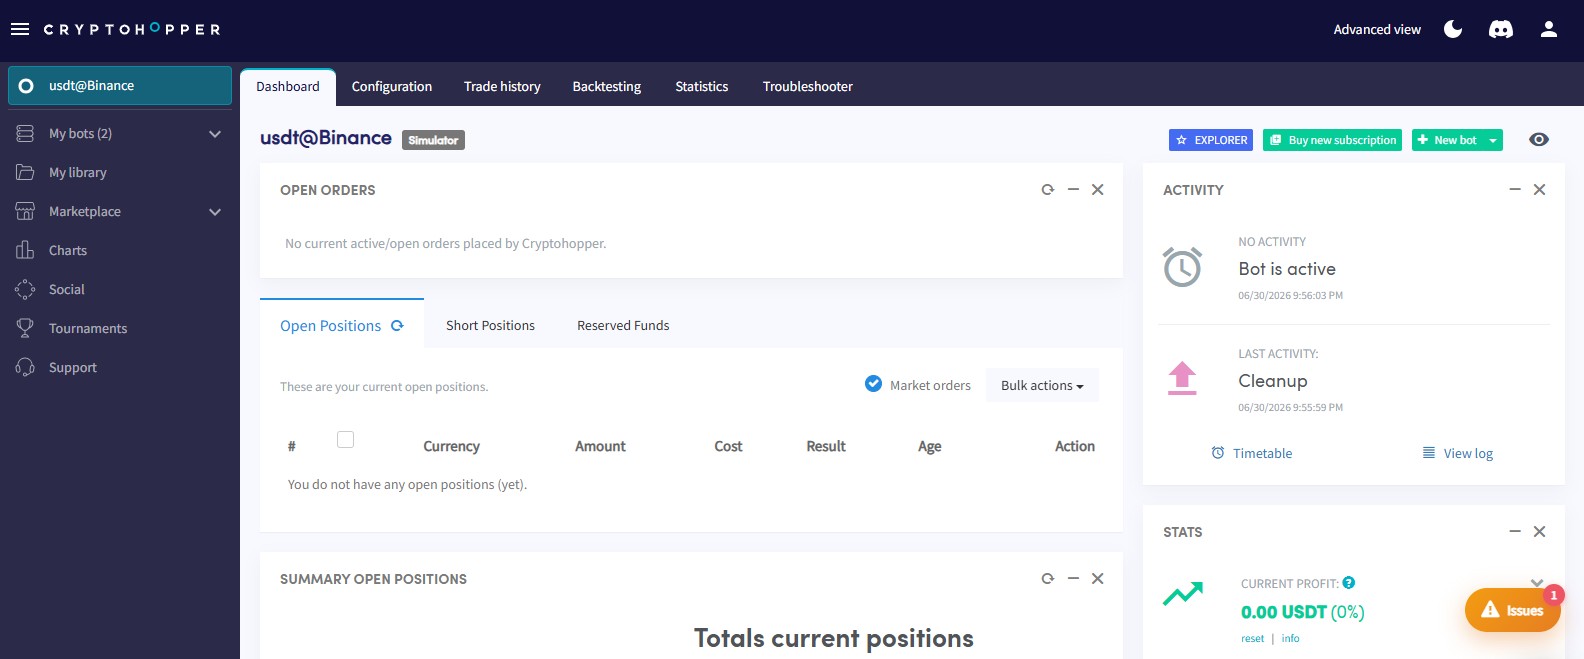Minimize the Activity panel
The image size is (1584, 659).
(1515, 189)
